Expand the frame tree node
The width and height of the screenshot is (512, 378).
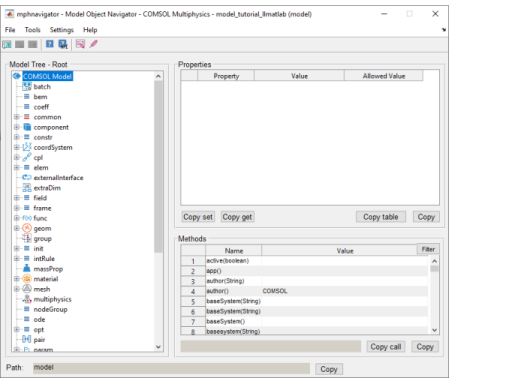click(x=16, y=208)
